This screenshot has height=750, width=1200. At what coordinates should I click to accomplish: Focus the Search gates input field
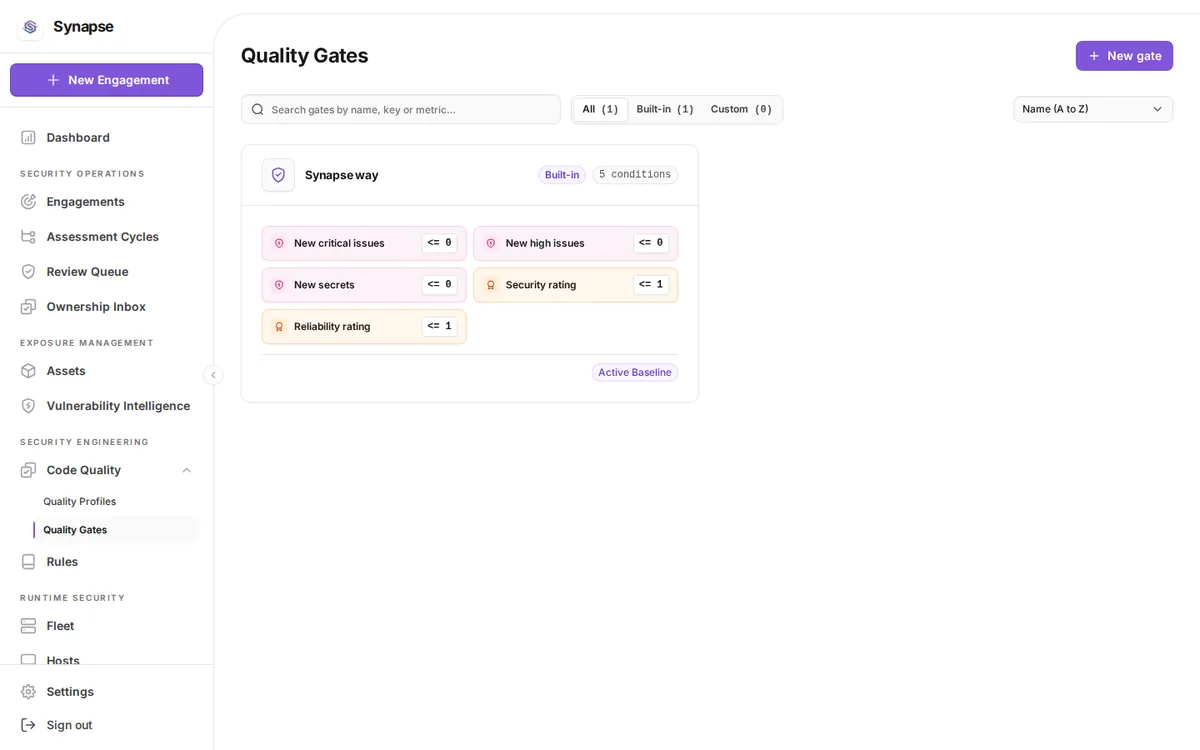401,109
